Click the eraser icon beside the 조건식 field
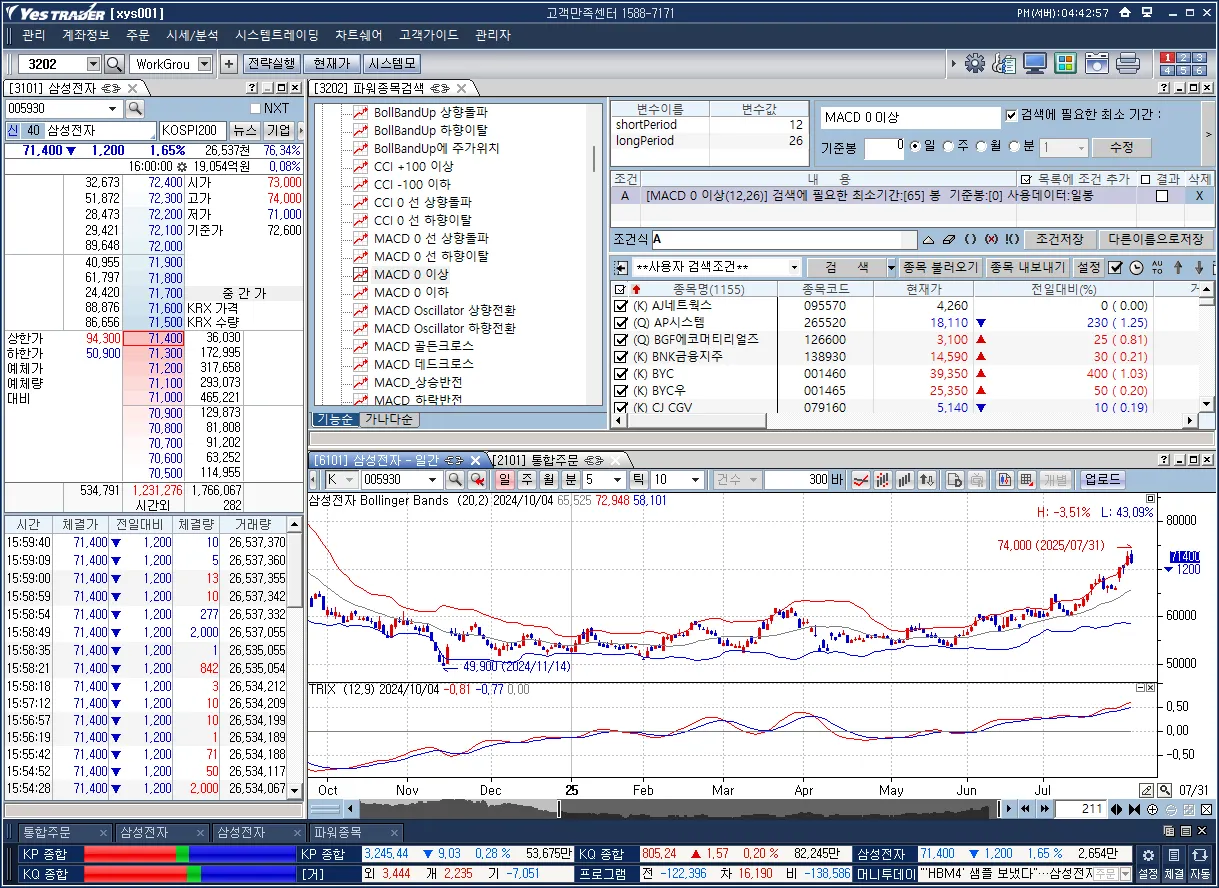Viewport: 1219px width, 888px height. [x=949, y=240]
